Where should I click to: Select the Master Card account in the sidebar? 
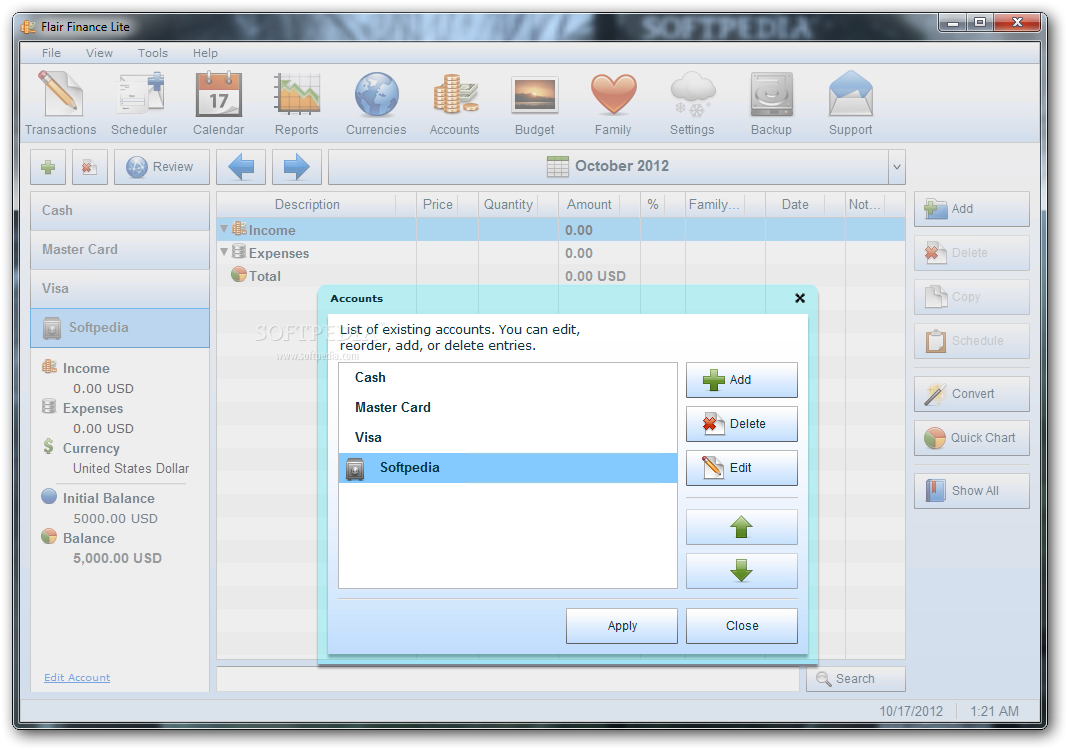point(120,249)
